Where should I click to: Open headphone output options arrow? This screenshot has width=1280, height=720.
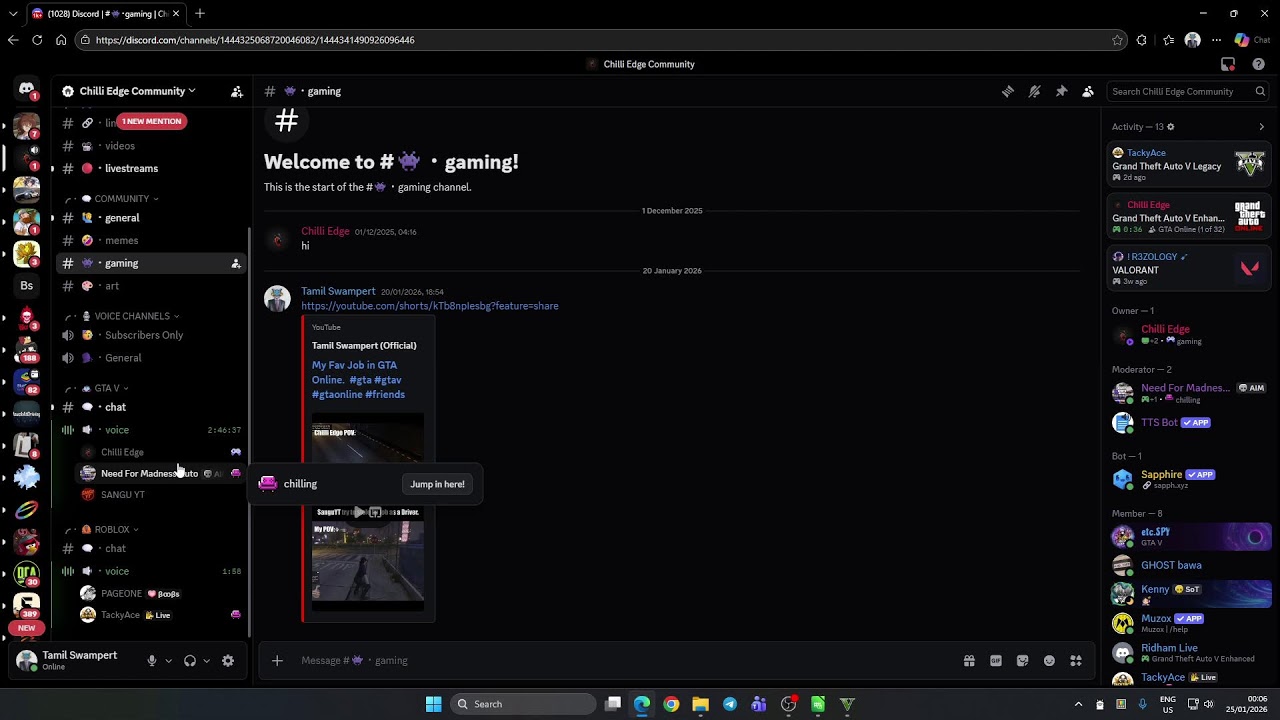click(x=206, y=660)
